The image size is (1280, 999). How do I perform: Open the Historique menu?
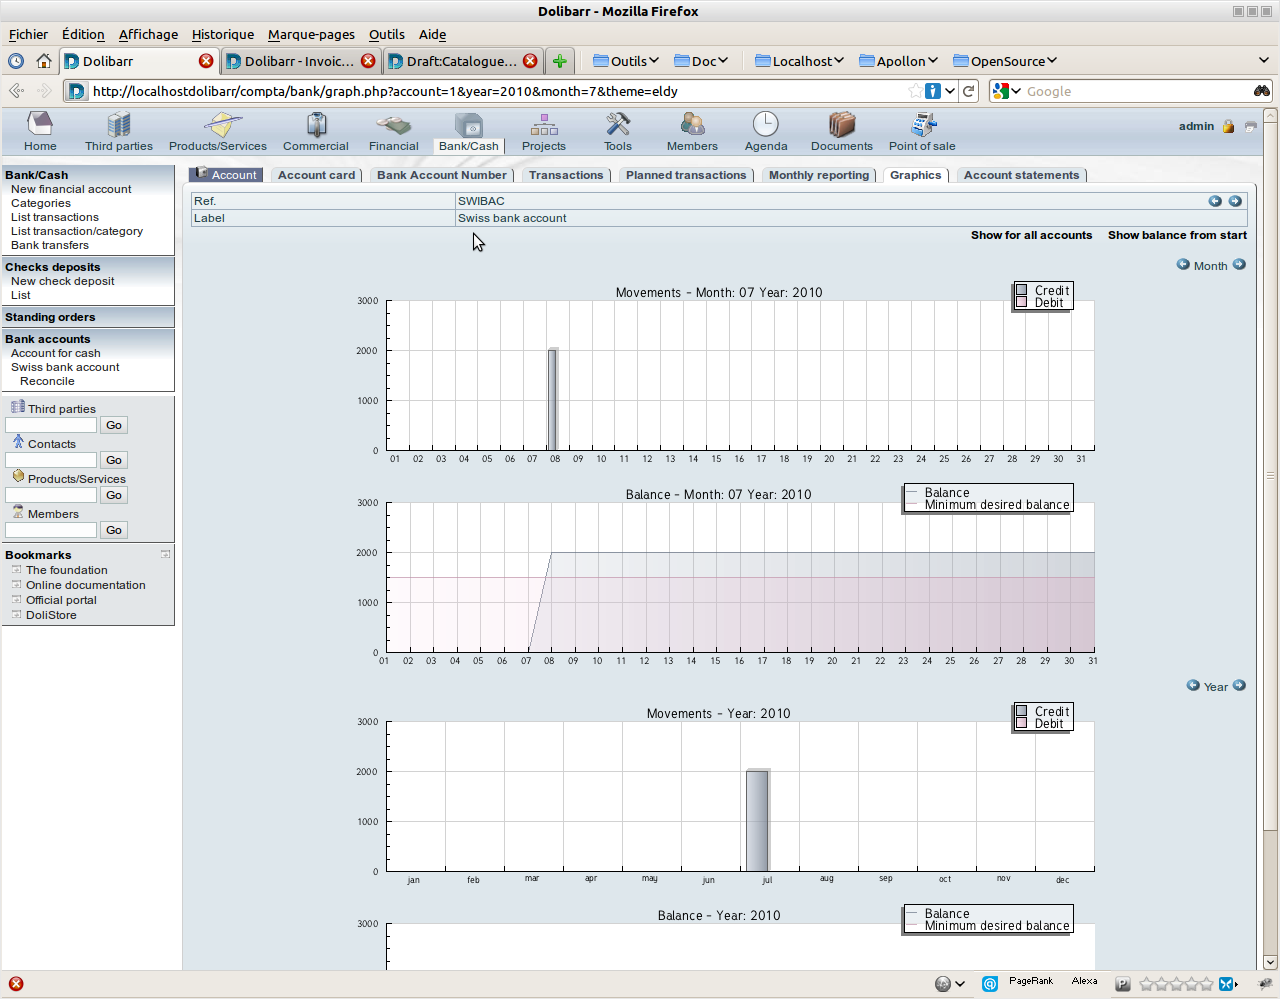[x=223, y=34]
